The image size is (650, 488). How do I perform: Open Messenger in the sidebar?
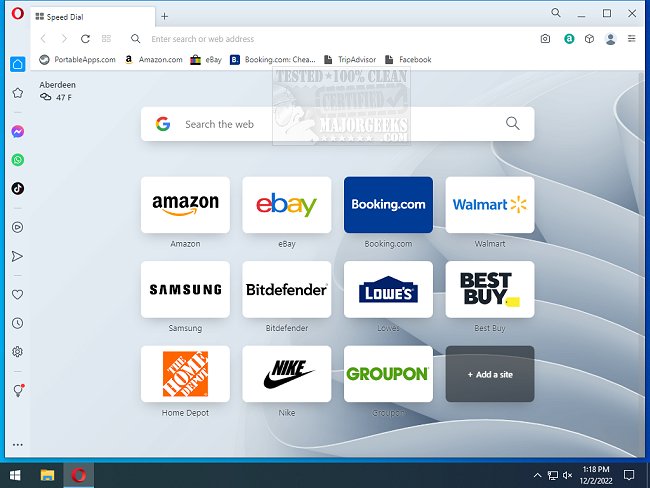[x=17, y=132]
